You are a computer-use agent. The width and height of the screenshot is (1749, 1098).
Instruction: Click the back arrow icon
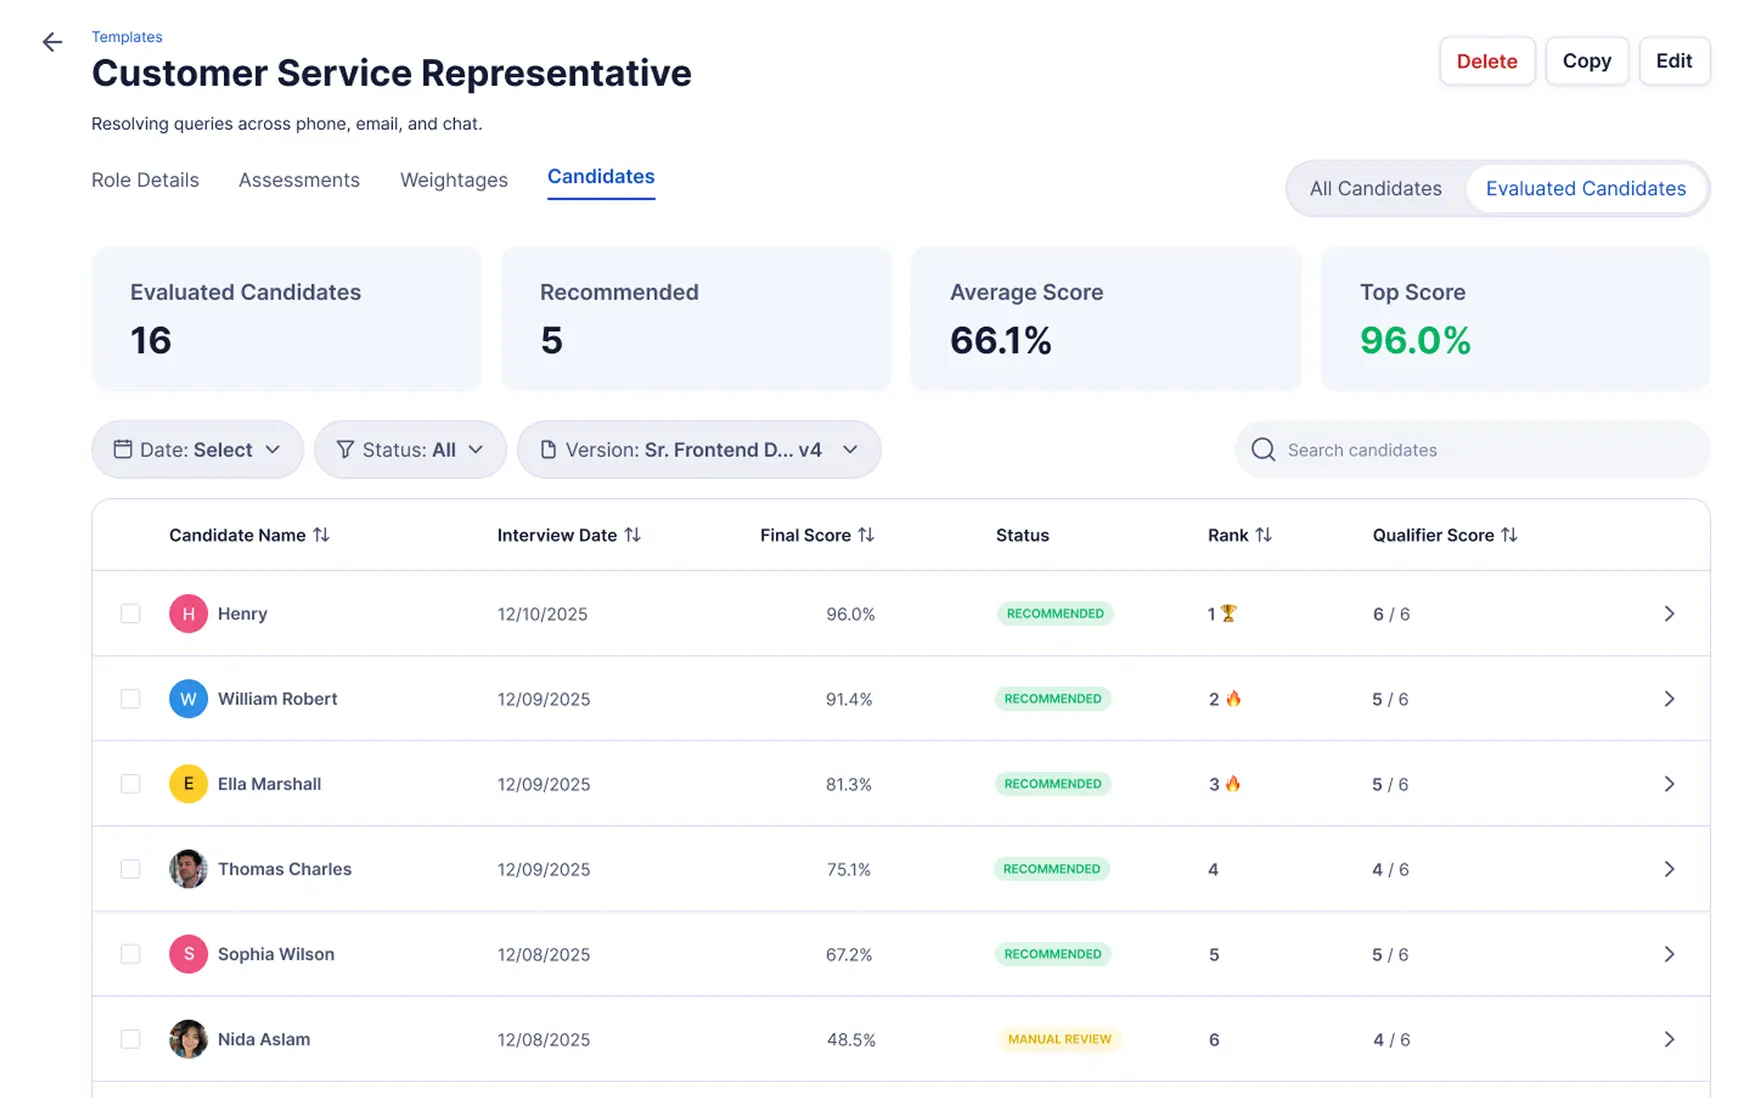pos(52,42)
